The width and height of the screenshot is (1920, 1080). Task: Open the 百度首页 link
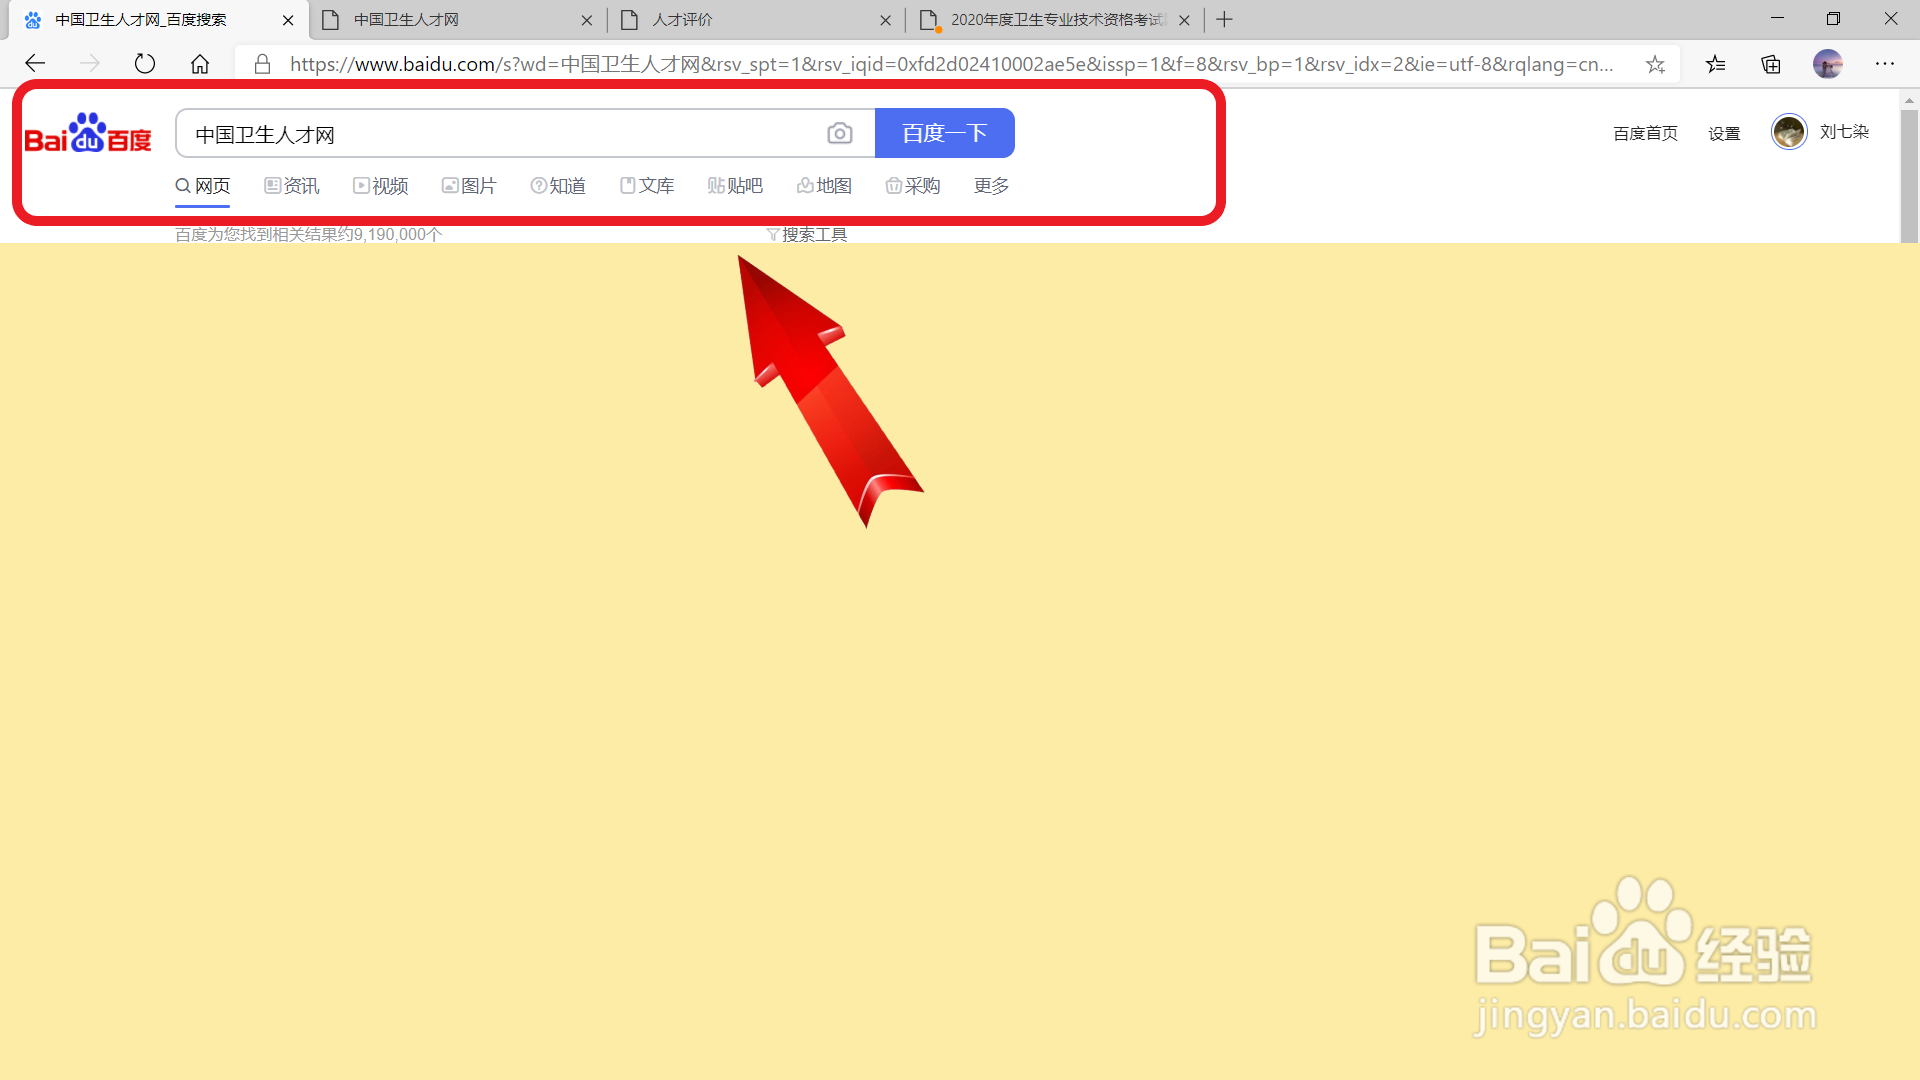click(x=1645, y=133)
